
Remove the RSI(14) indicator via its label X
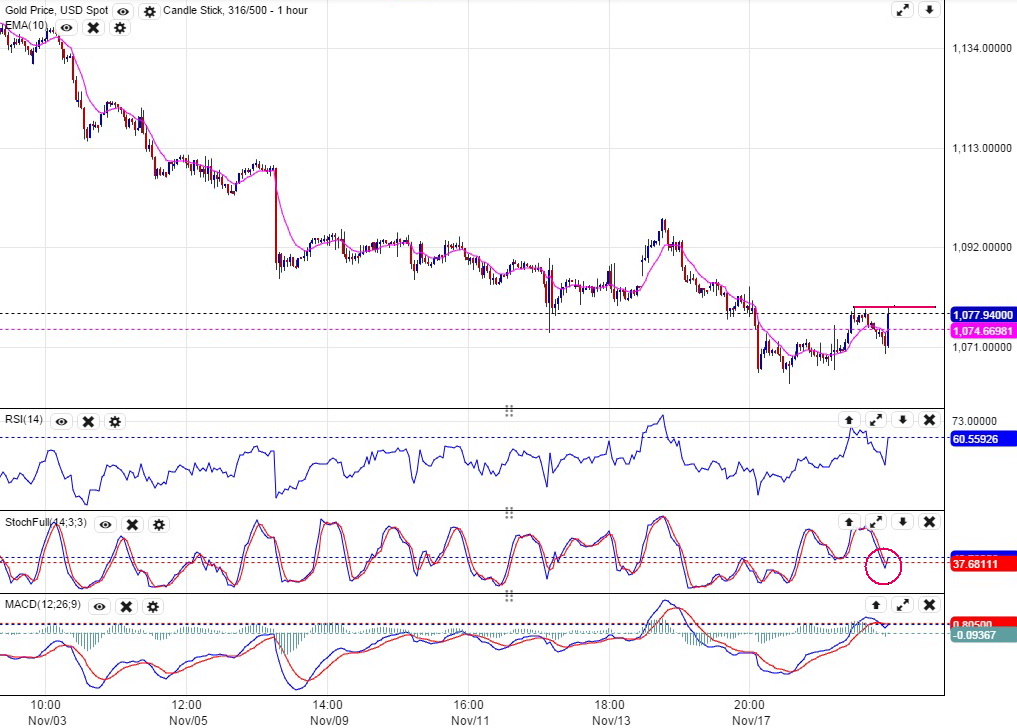[x=88, y=422]
